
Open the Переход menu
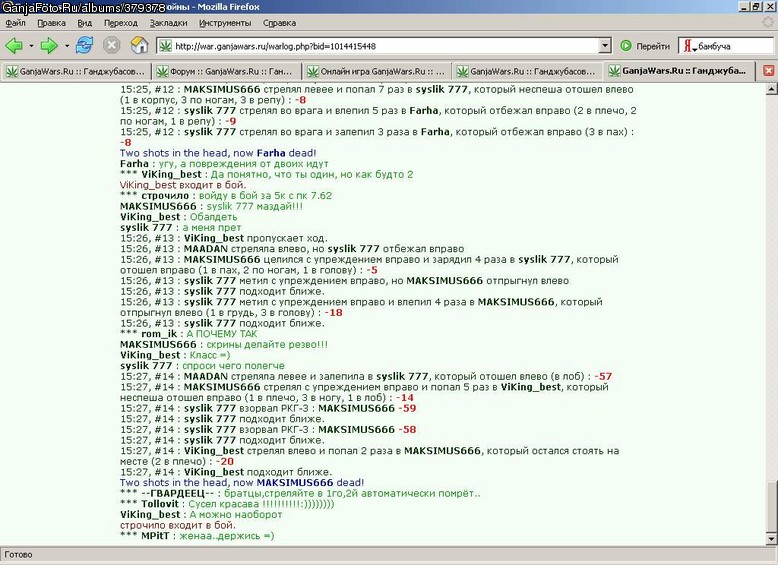point(121,23)
